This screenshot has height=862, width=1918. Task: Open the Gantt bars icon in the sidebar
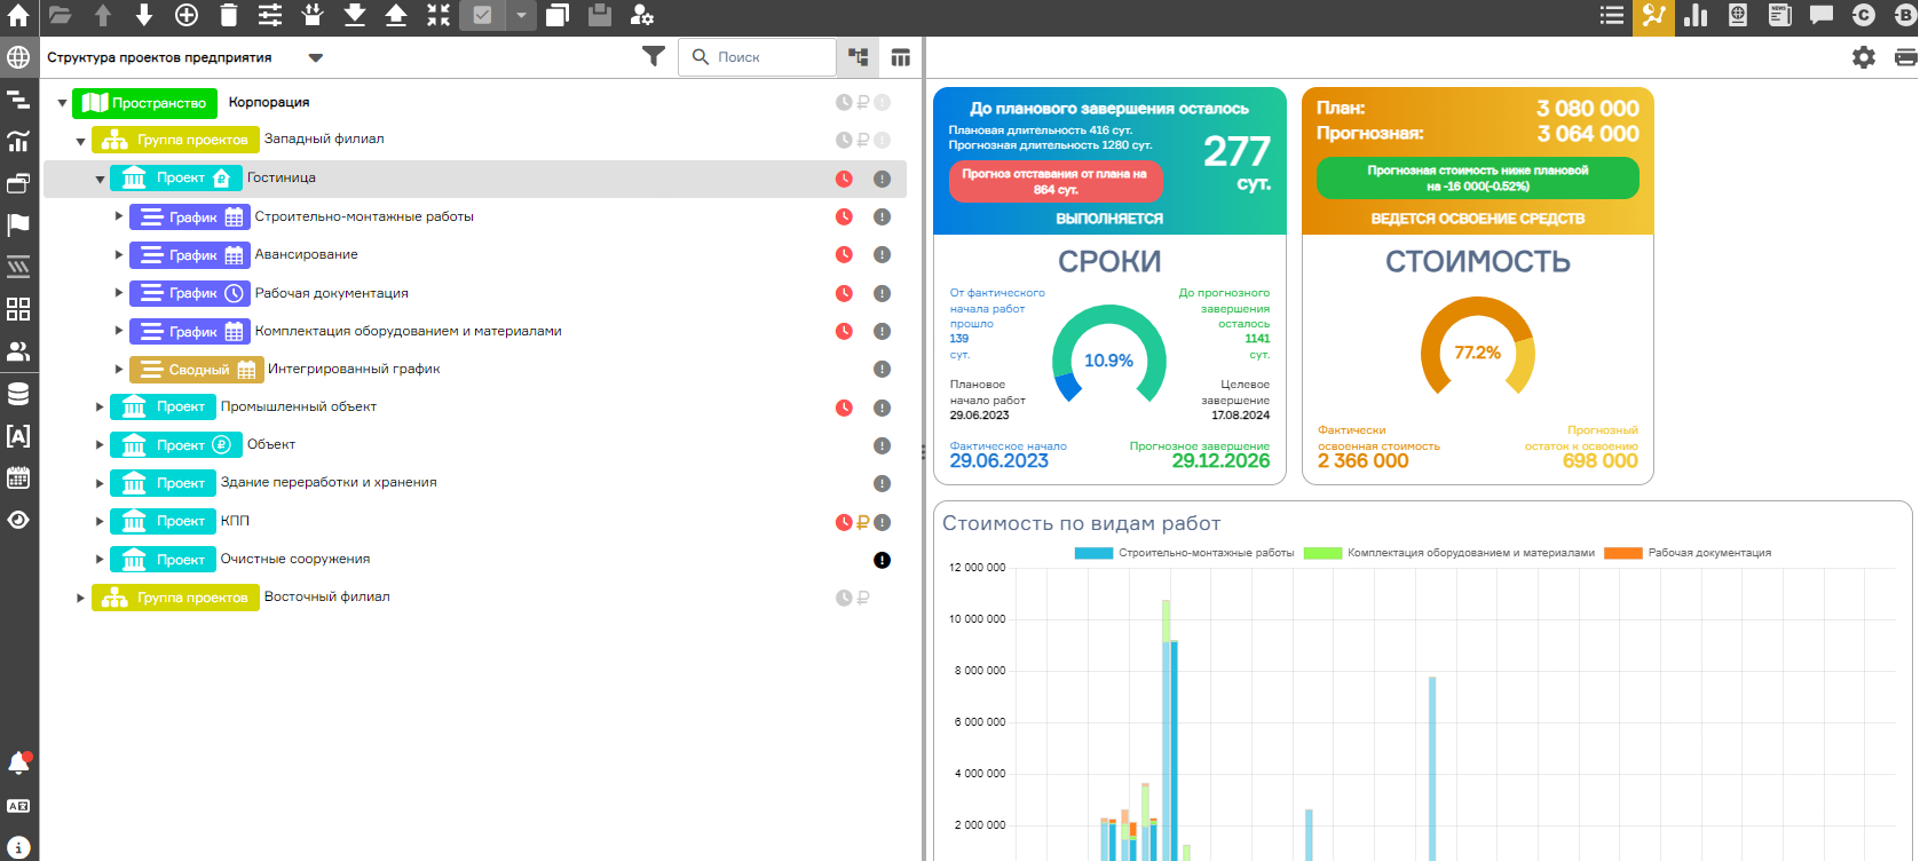[18, 99]
